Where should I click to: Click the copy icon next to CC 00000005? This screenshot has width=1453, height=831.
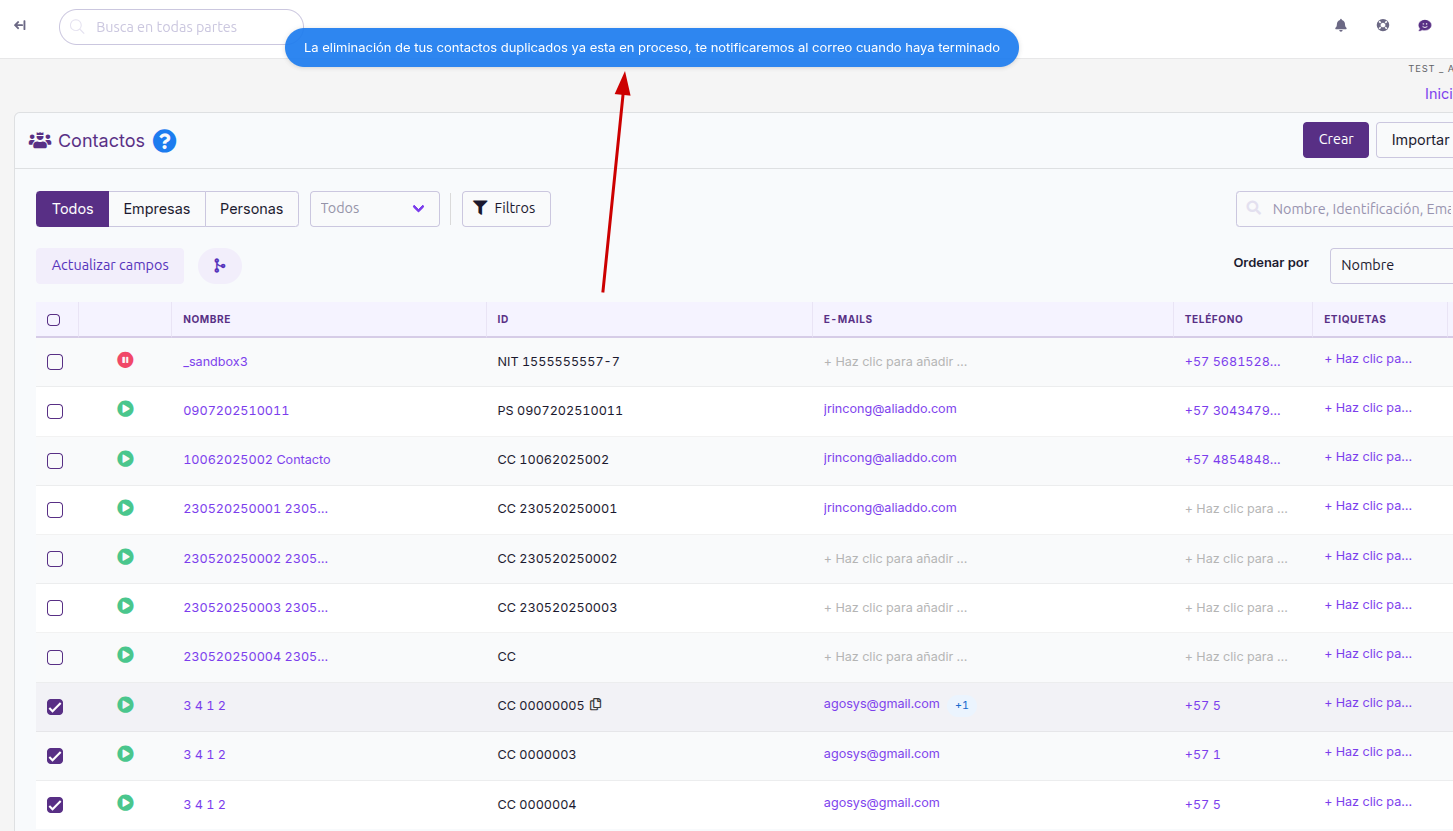point(596,704)
